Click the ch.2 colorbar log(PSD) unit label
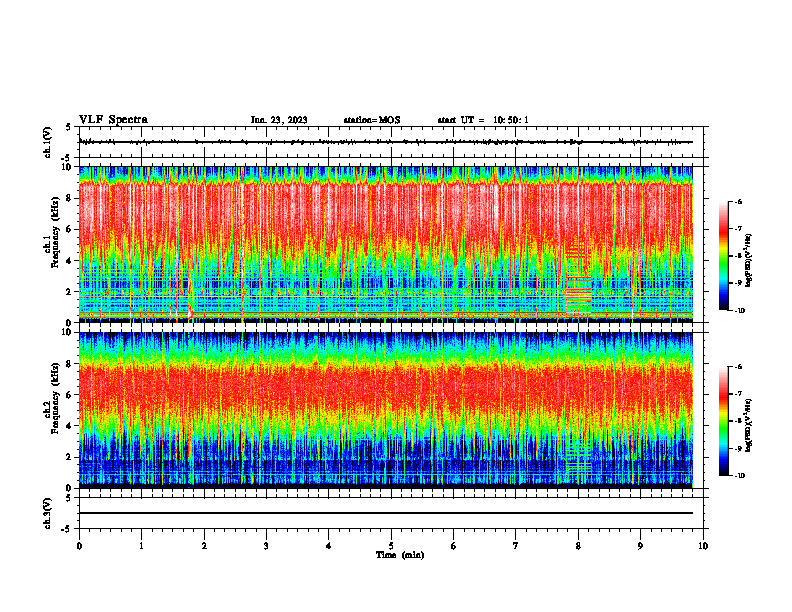Image resolution: width=792 pixels, height=612 pixels. (x=749, y=426)
